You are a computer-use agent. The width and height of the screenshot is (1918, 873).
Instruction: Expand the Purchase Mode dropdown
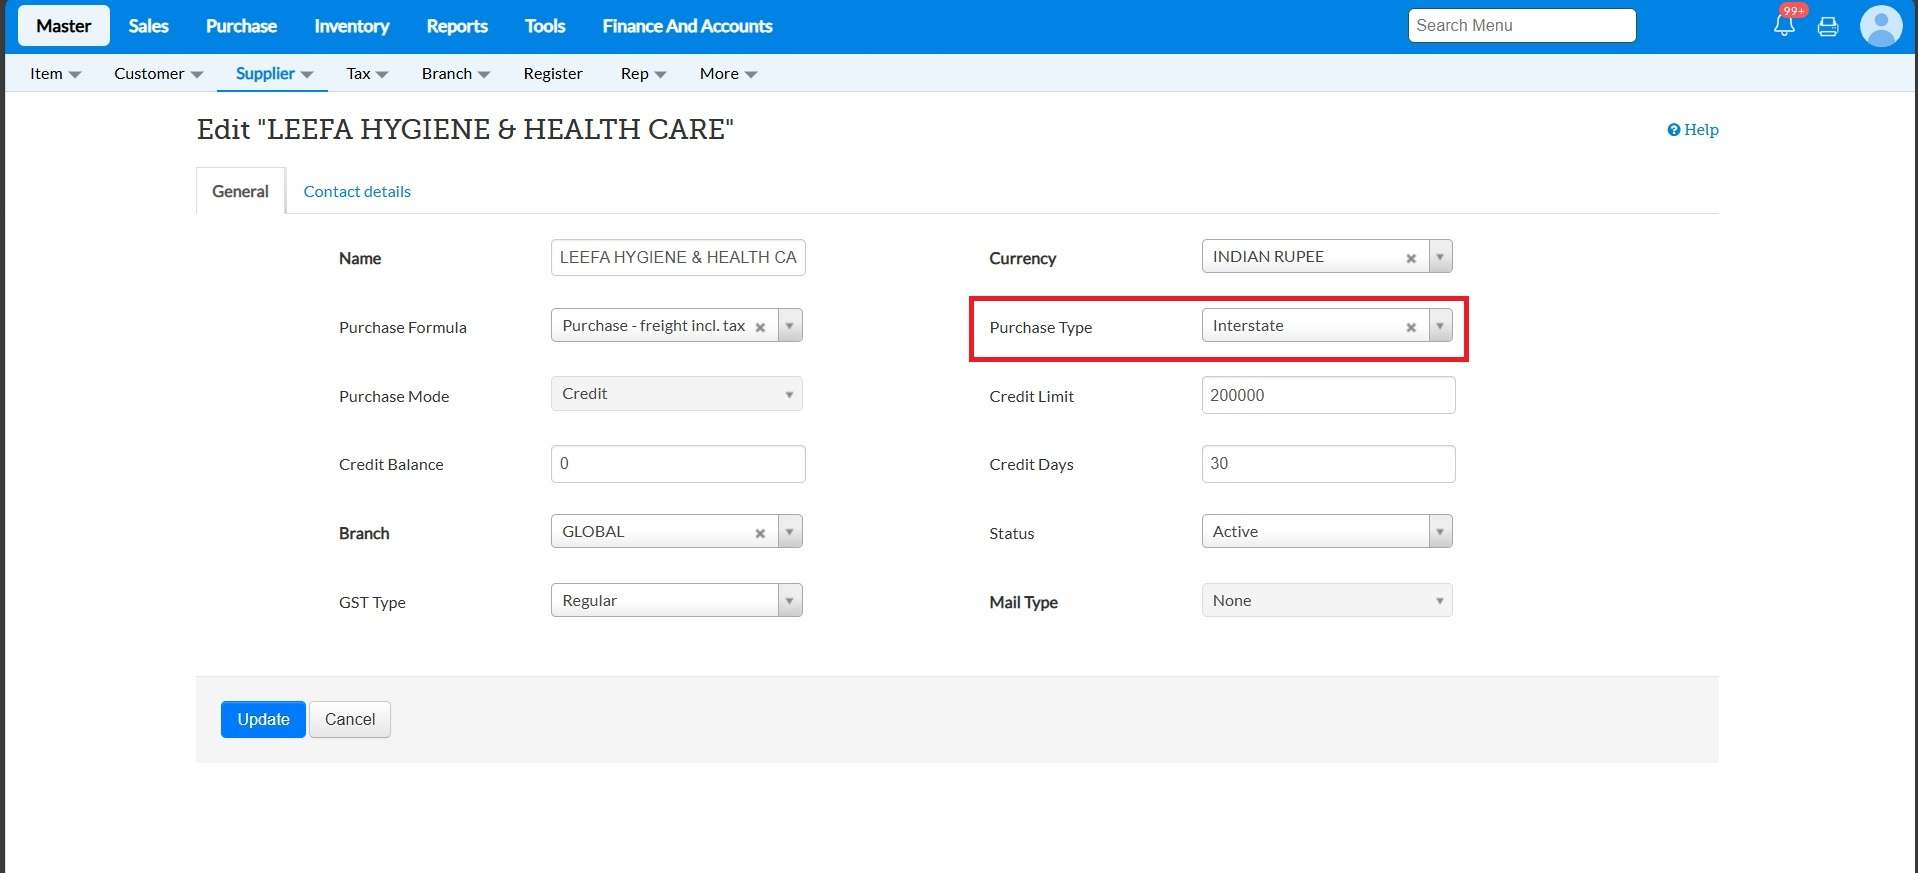coord(677,394)
